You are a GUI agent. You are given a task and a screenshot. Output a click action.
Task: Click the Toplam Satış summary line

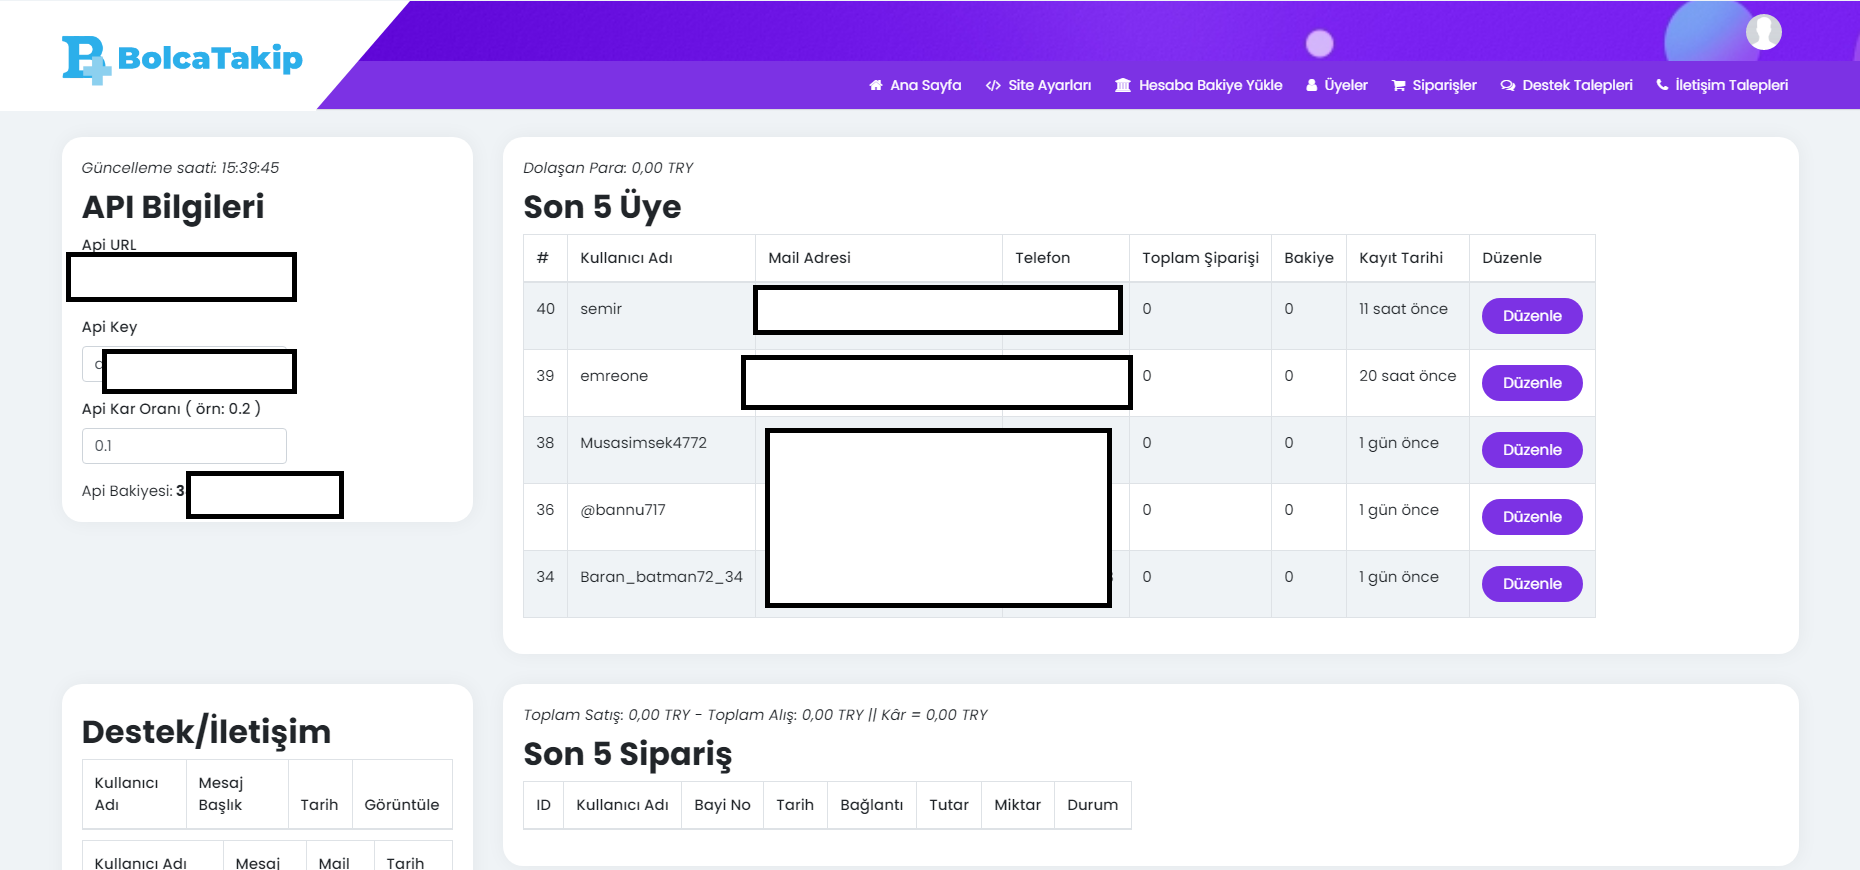(755, 715)
